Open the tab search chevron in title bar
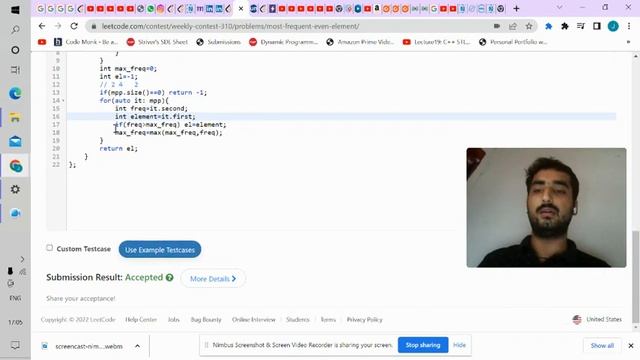 coord(559,7)
